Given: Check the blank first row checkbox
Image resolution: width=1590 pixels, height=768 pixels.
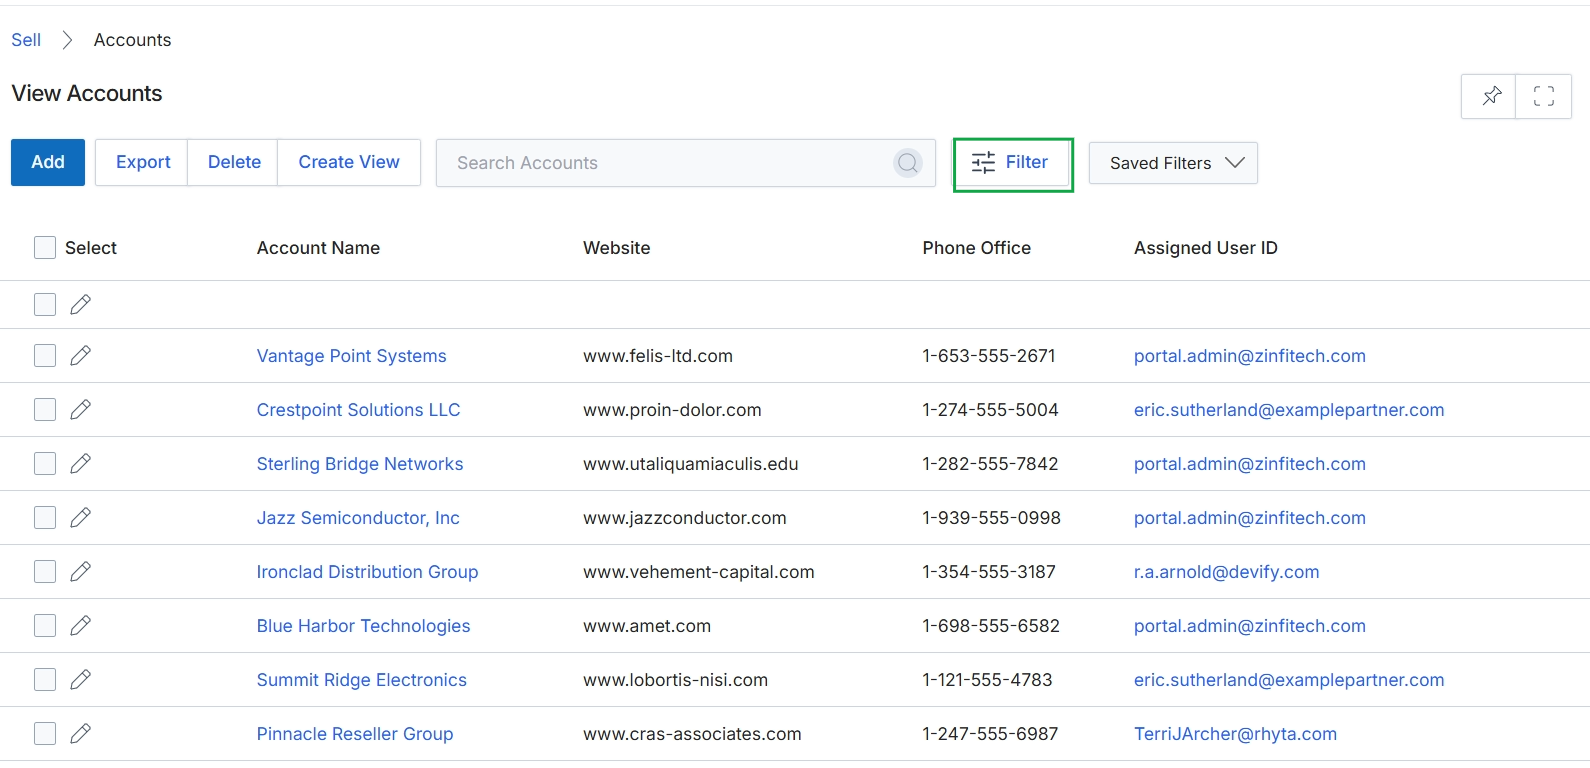Looking at the screenshot, I should coord(45,304).
